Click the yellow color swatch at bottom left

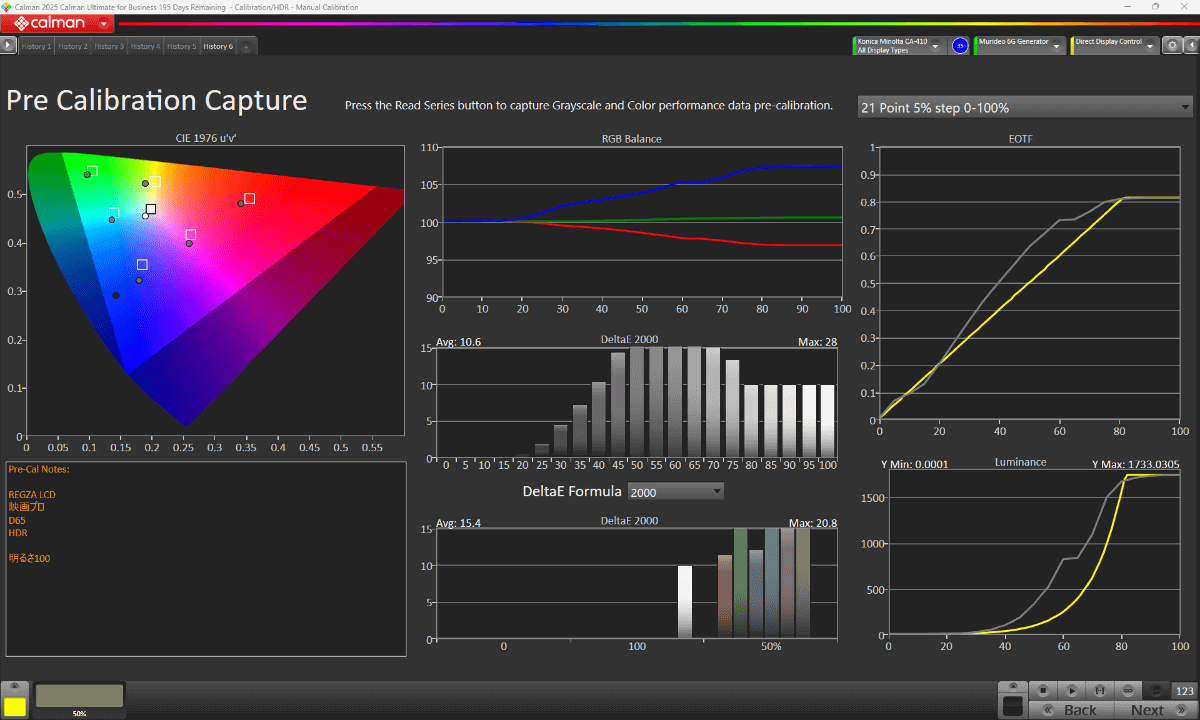coord(15,706)
